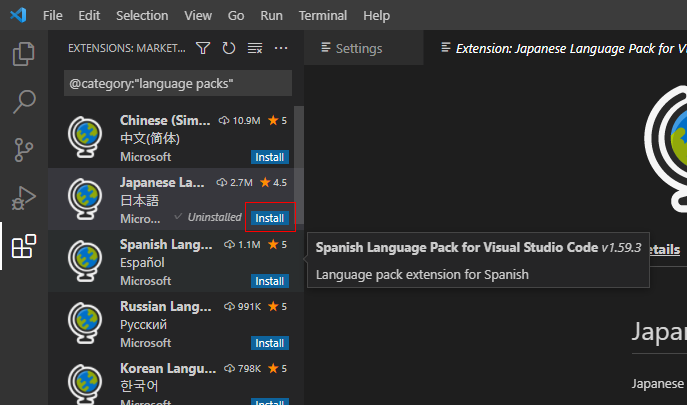This screenshot has width=687, height=405.
Task: Open the Go menu
Action: tap(236, 15)
